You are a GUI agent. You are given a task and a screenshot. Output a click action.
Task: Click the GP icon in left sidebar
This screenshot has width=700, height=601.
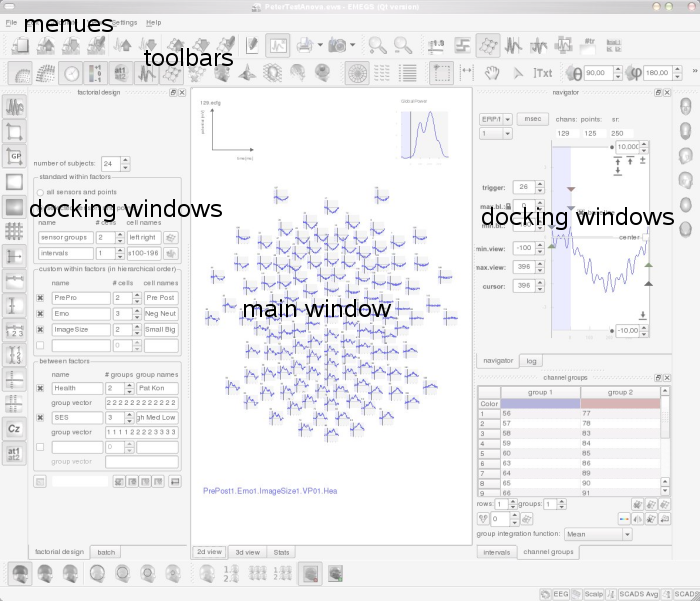pos(14,156)
